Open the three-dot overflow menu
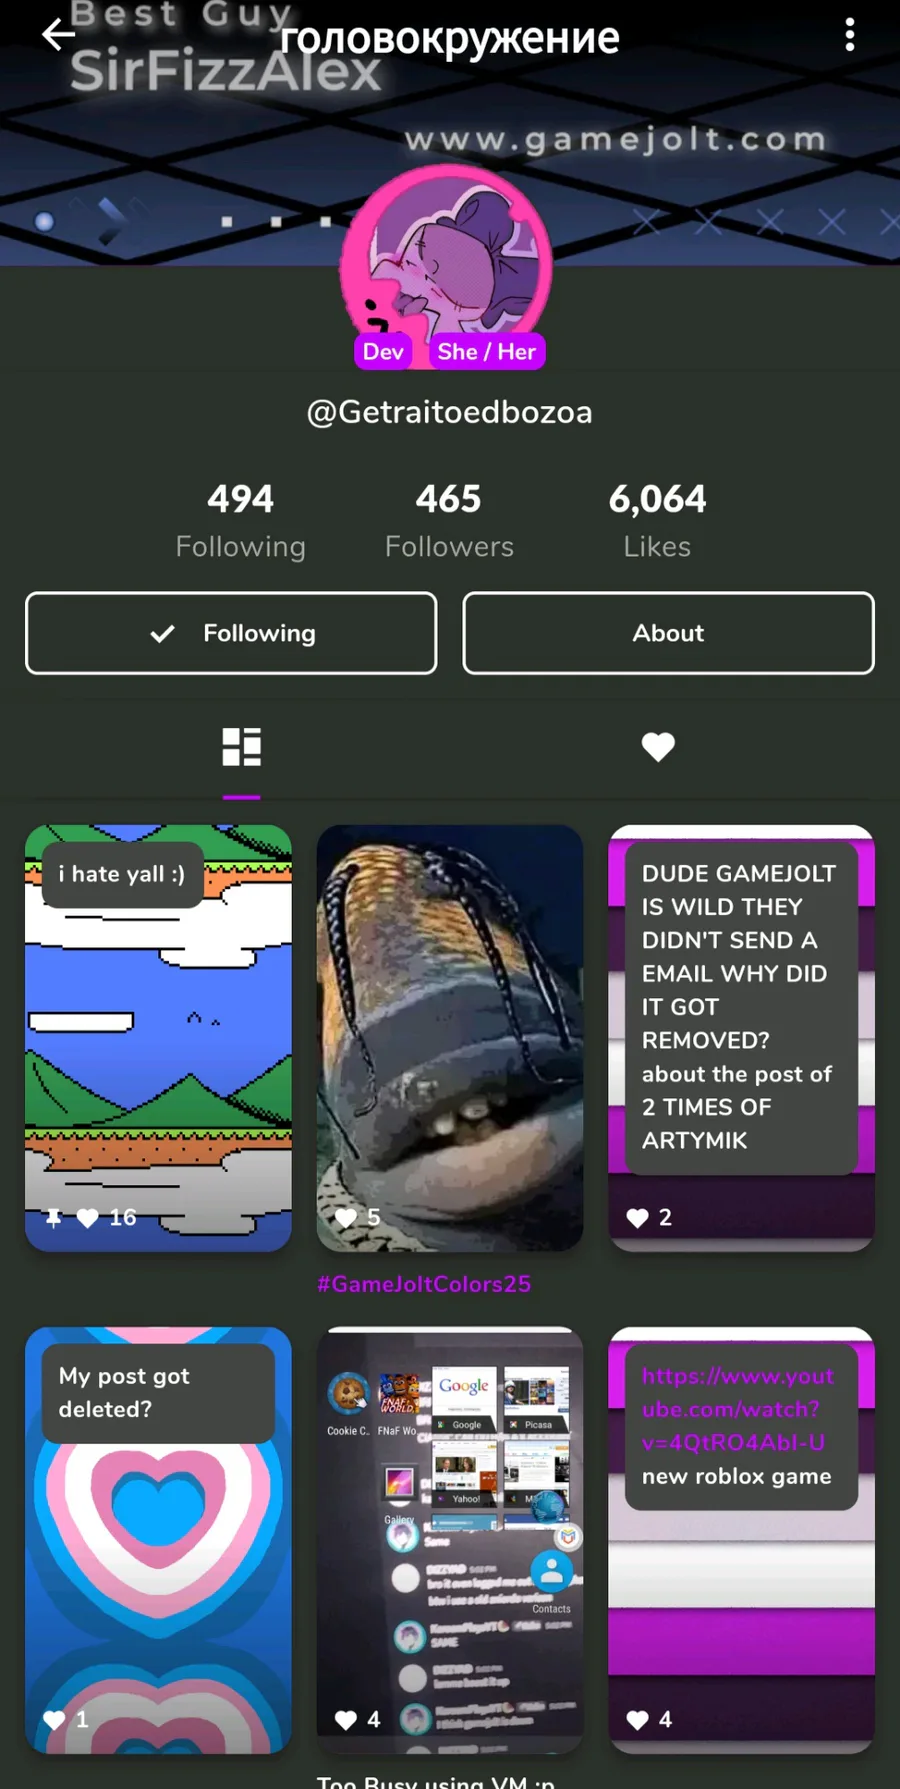The width and height of the screenshot is (900, 1789). (850, 35)
